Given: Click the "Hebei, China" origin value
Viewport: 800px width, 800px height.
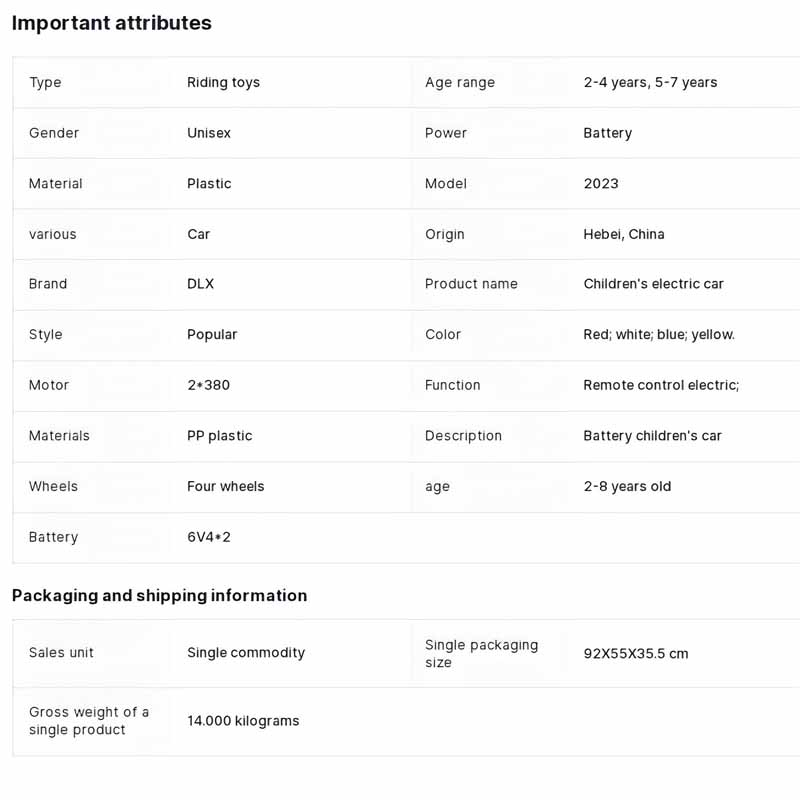Looking at the screenshot, I should pyautogui.click(x=624, y=234).
